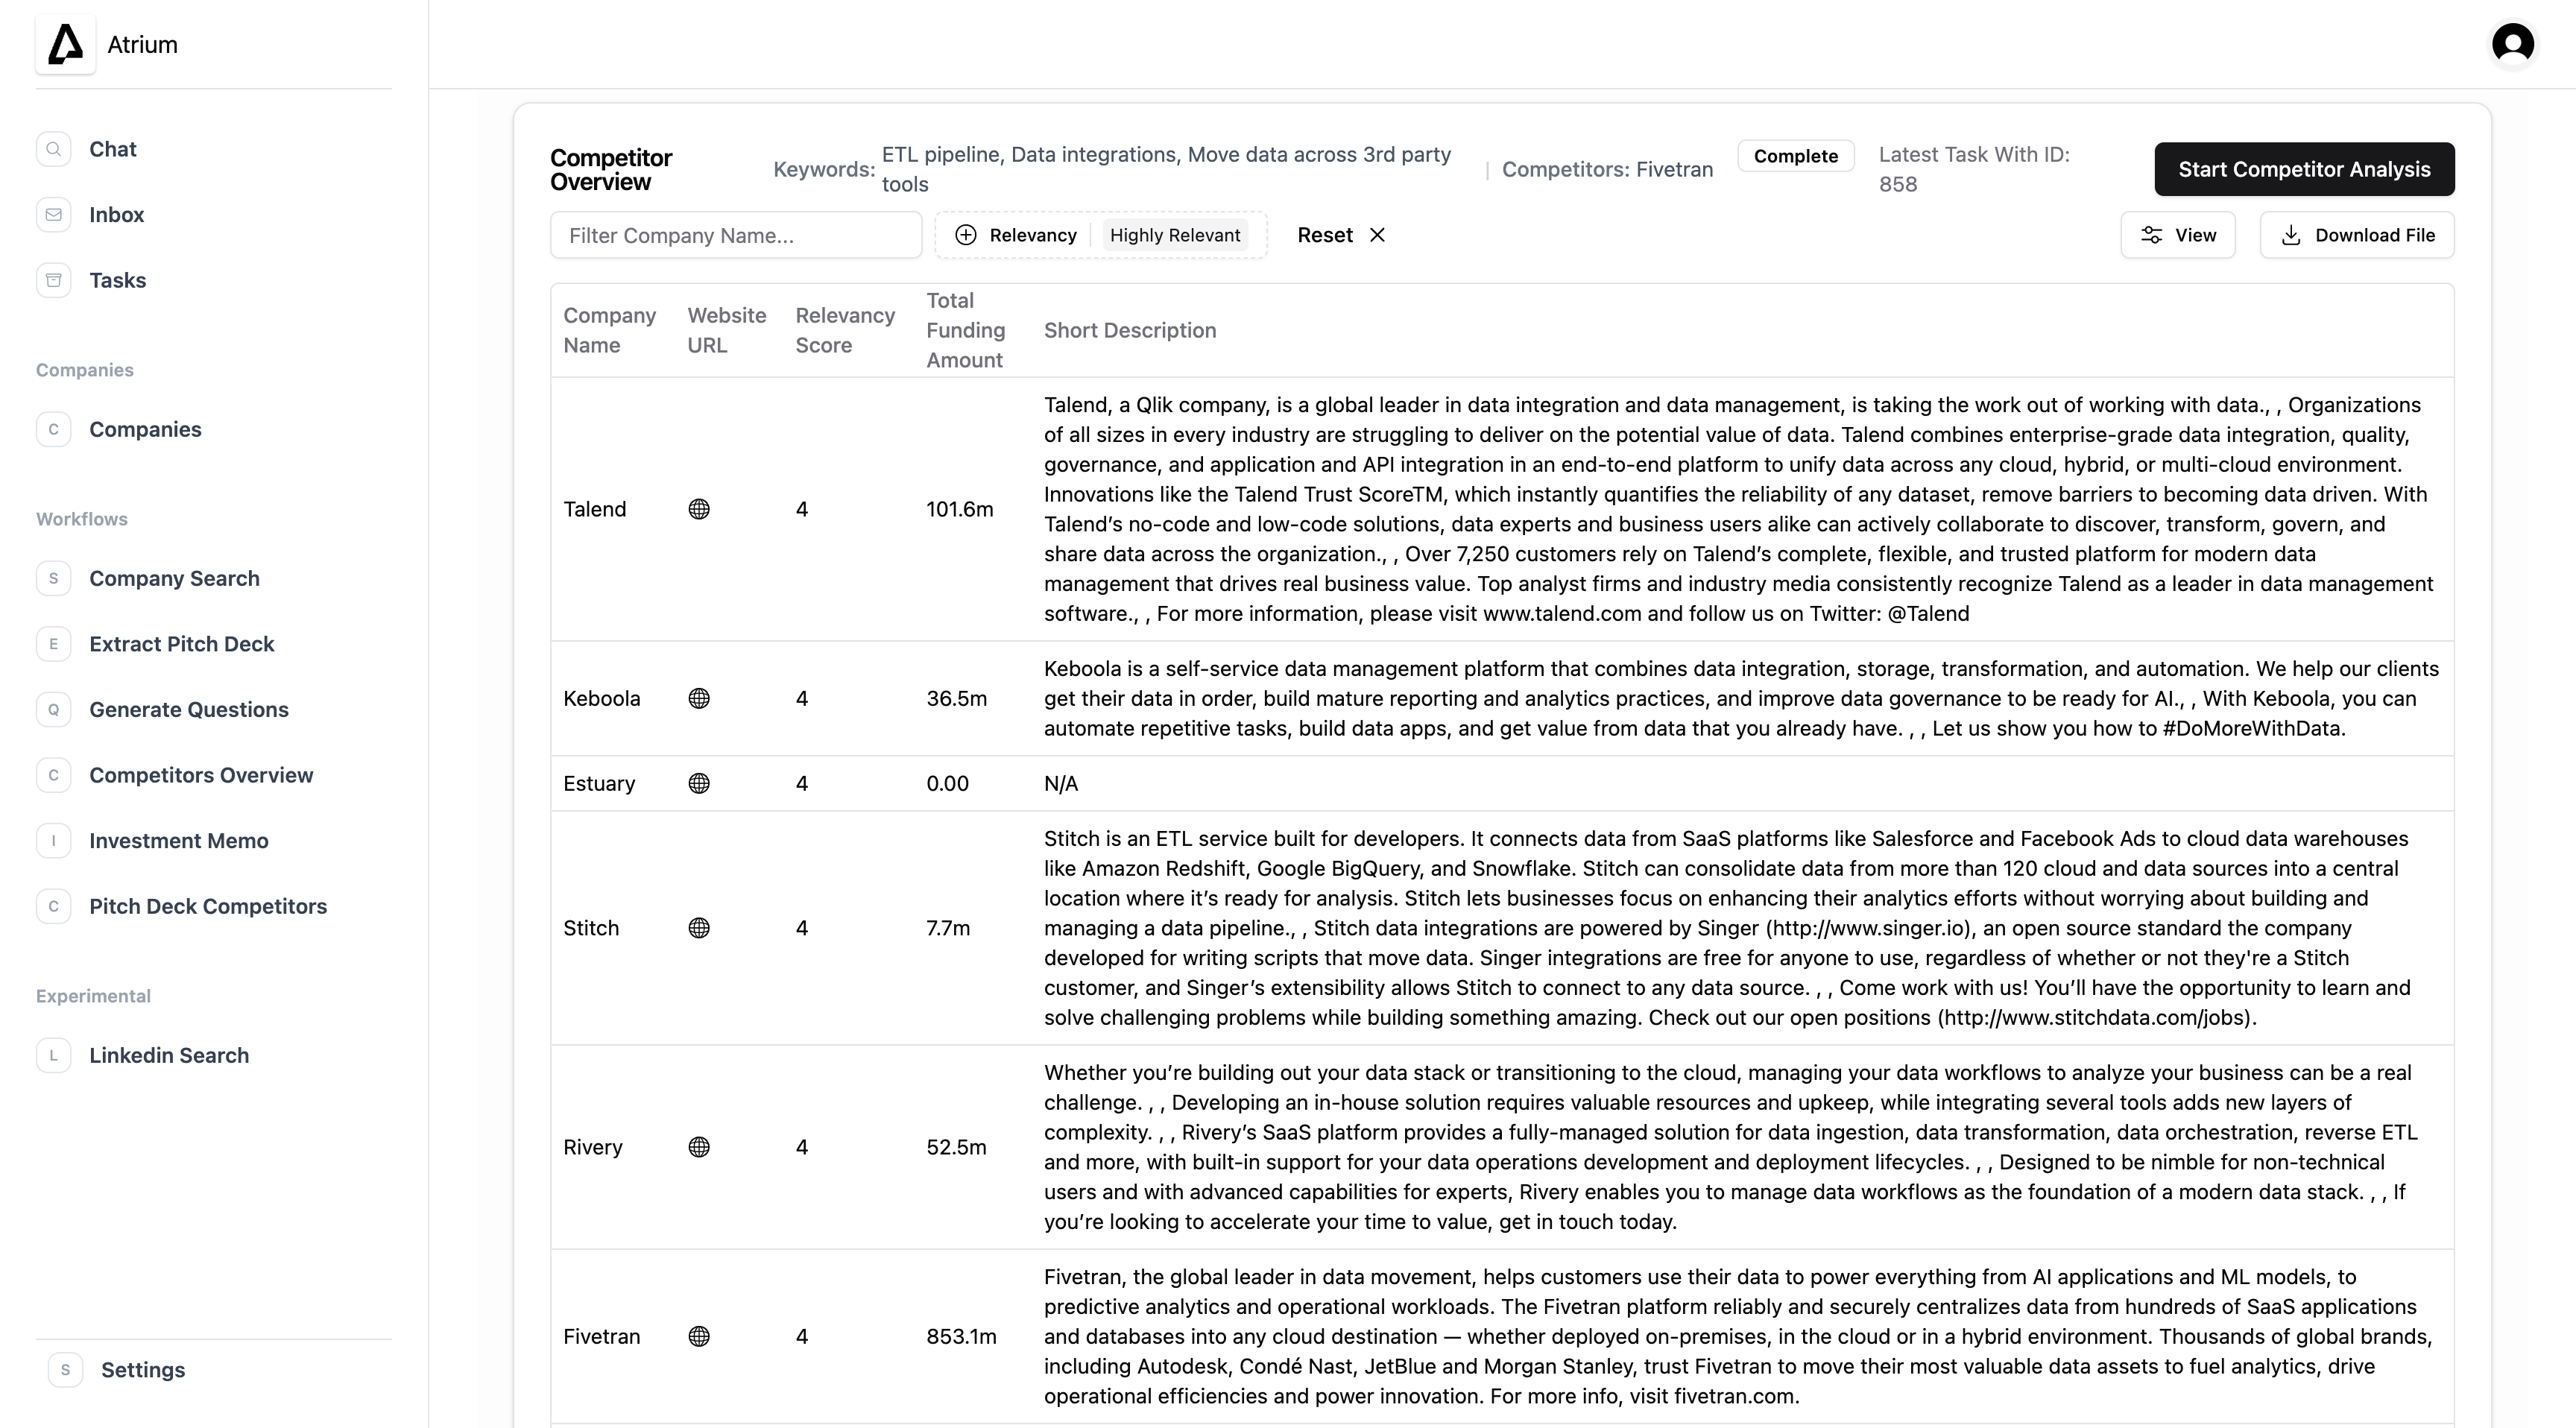Open Pitch Deck Competitors workflow
Screen dimensions: 2576x1428
208,906
